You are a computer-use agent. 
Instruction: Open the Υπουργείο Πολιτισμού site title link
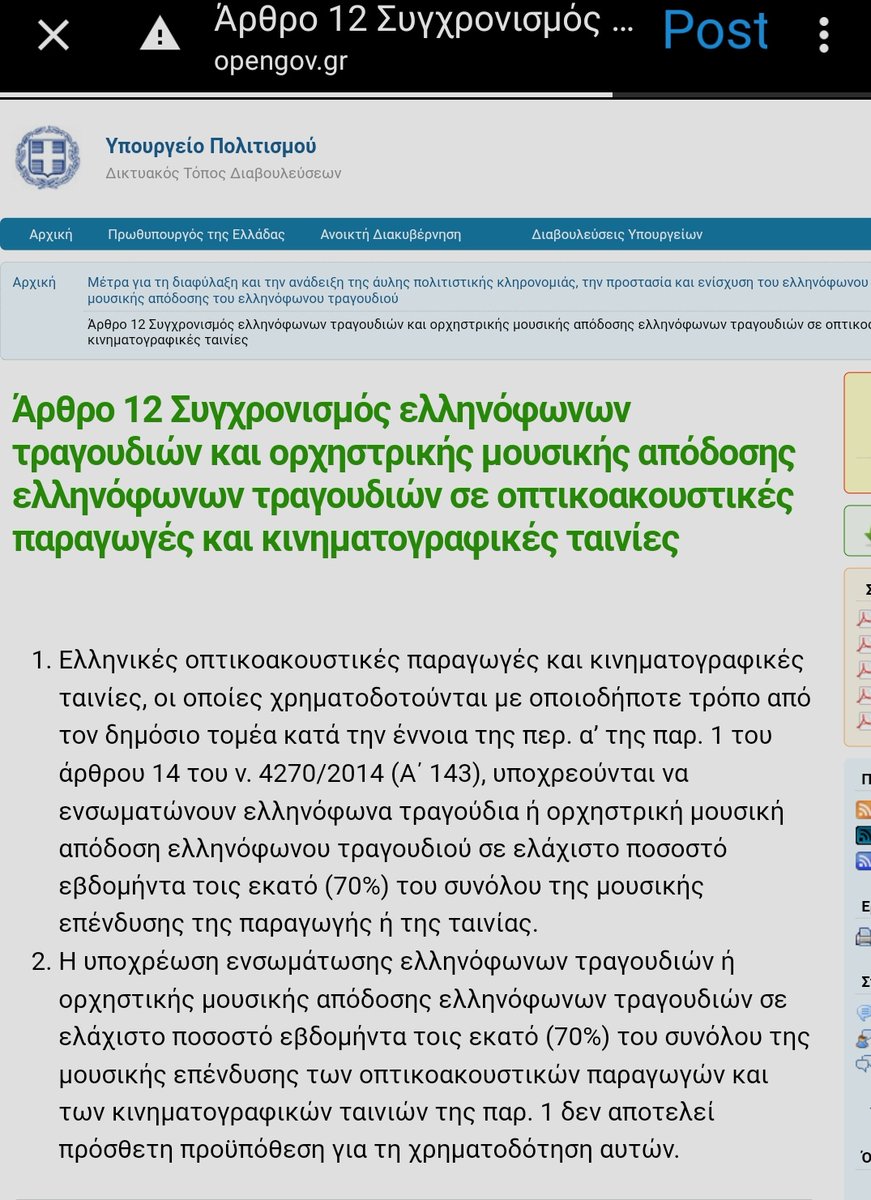211,146
